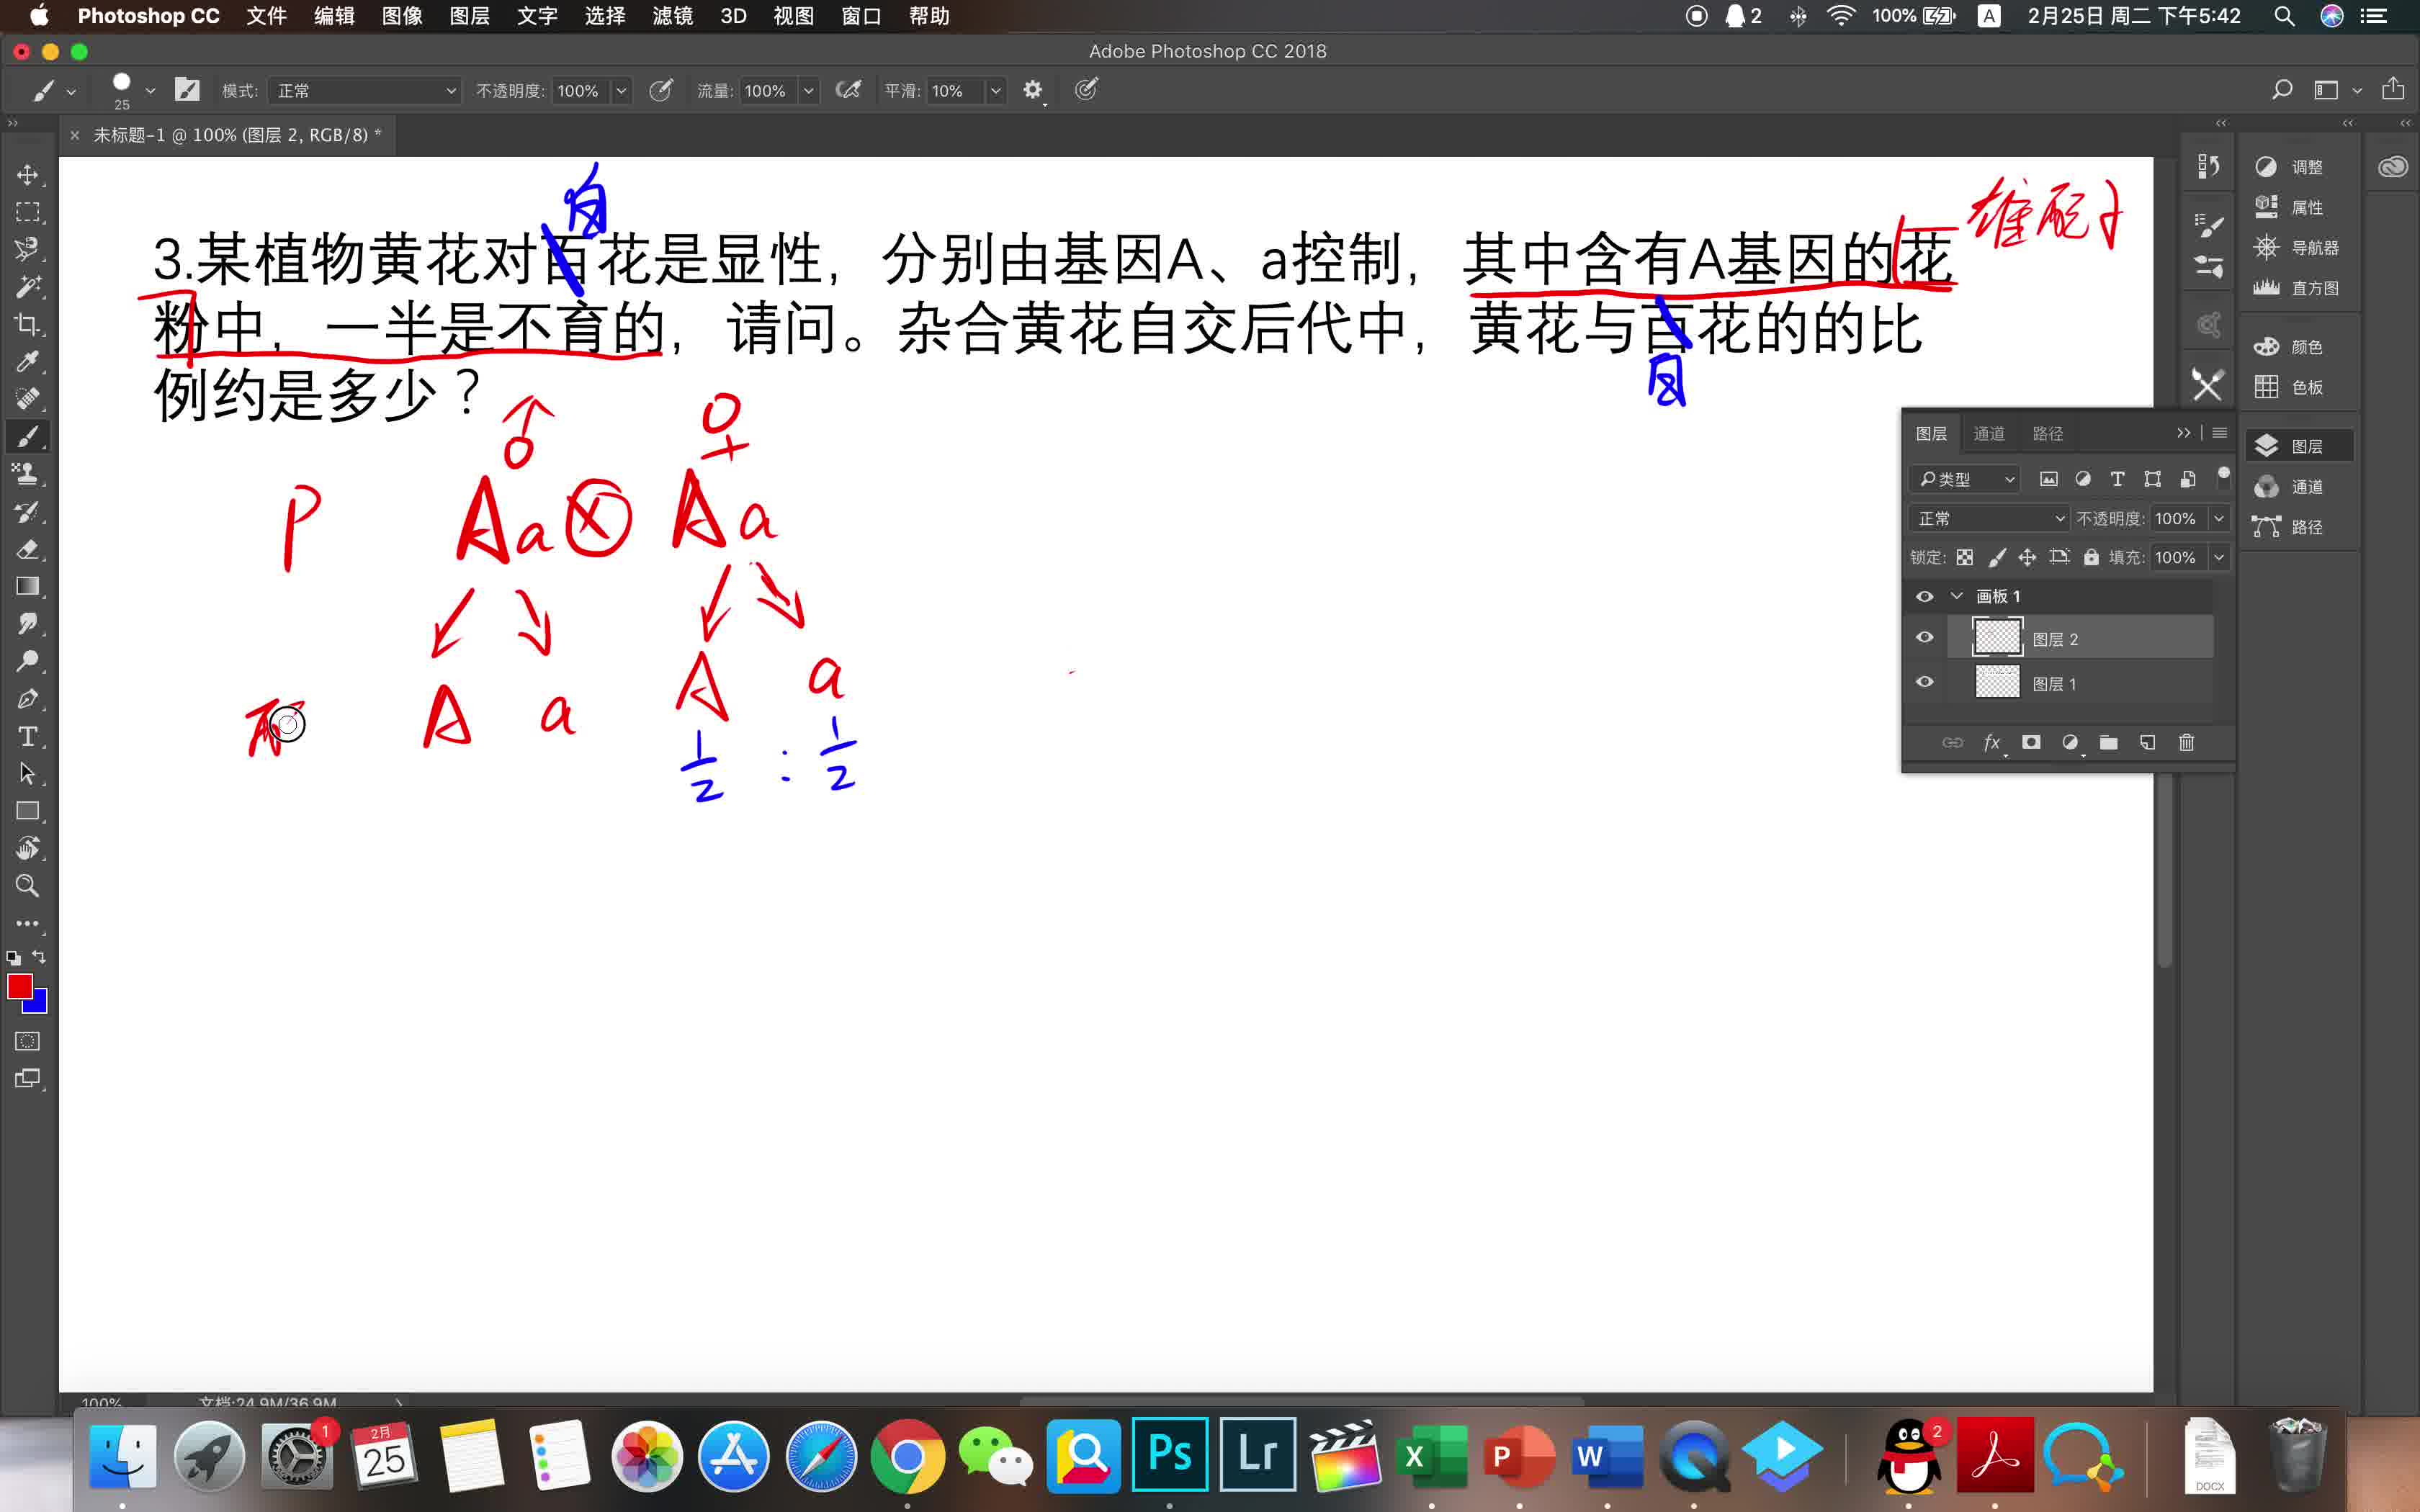Open the brush 模式 blend mode dropdown

pos(365,91)
